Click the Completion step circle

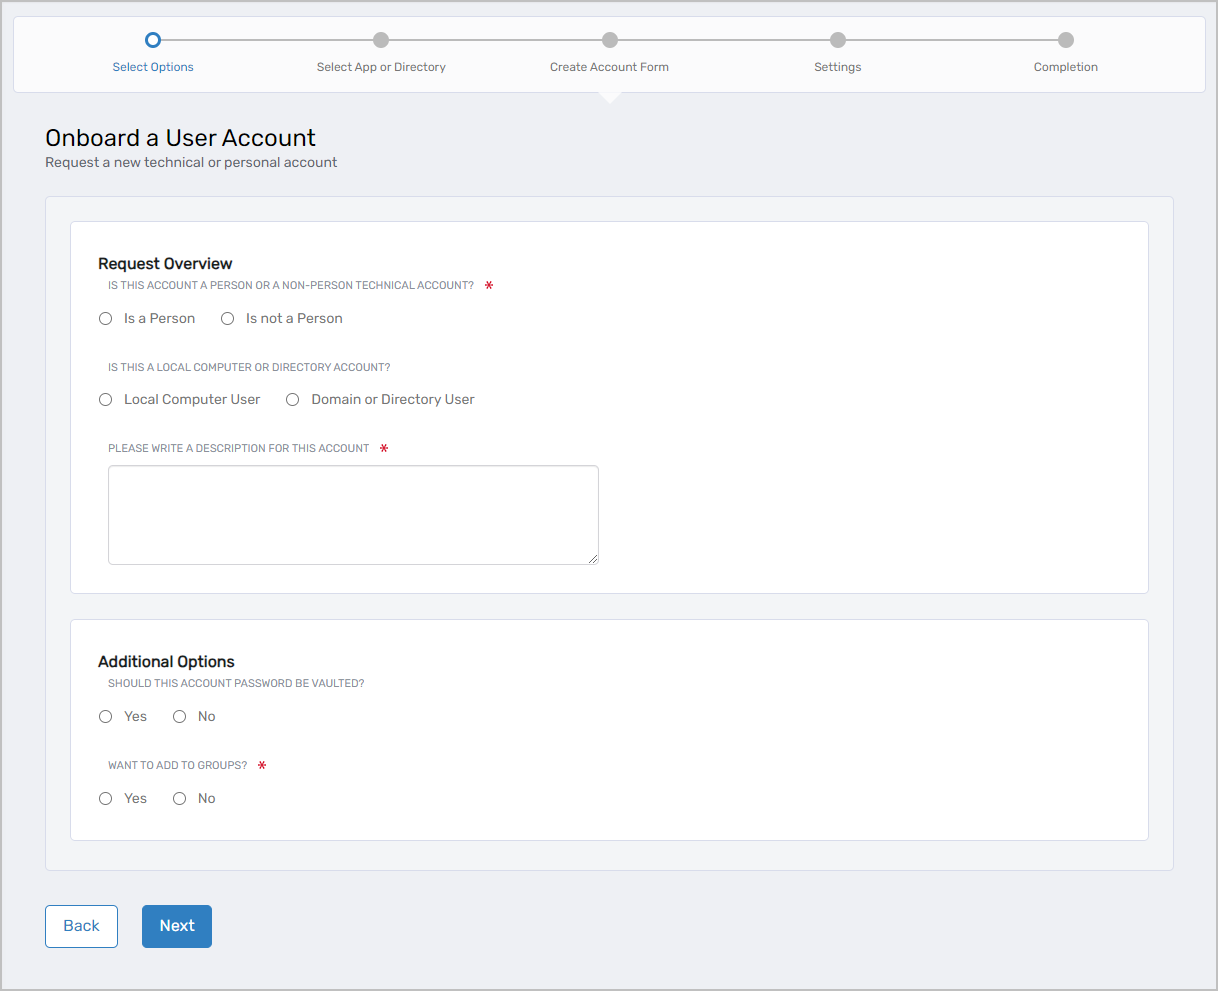[x=1065, y=40]
